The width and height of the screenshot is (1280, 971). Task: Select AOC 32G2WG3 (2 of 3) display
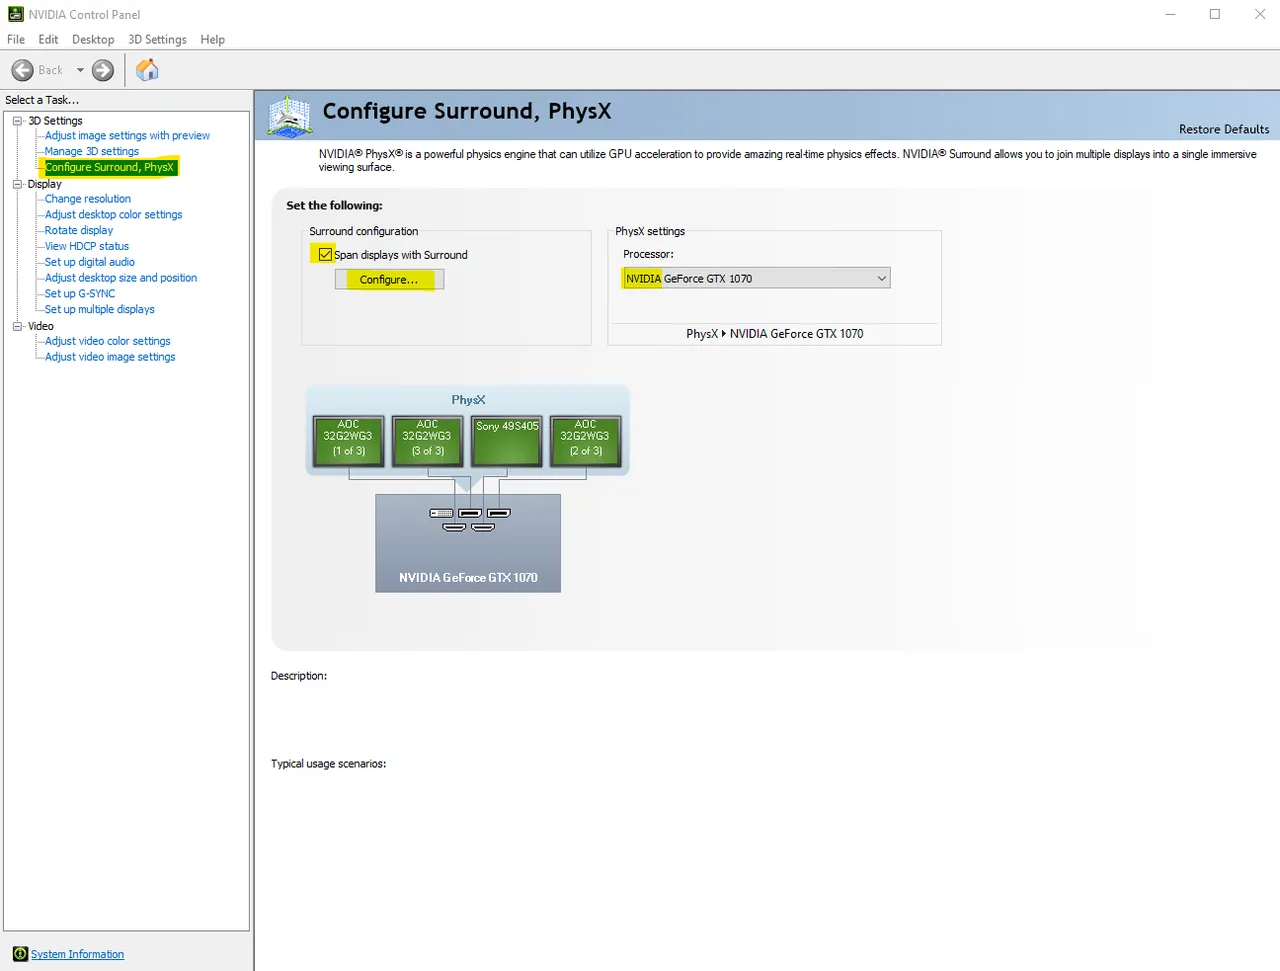pos(585,441)
